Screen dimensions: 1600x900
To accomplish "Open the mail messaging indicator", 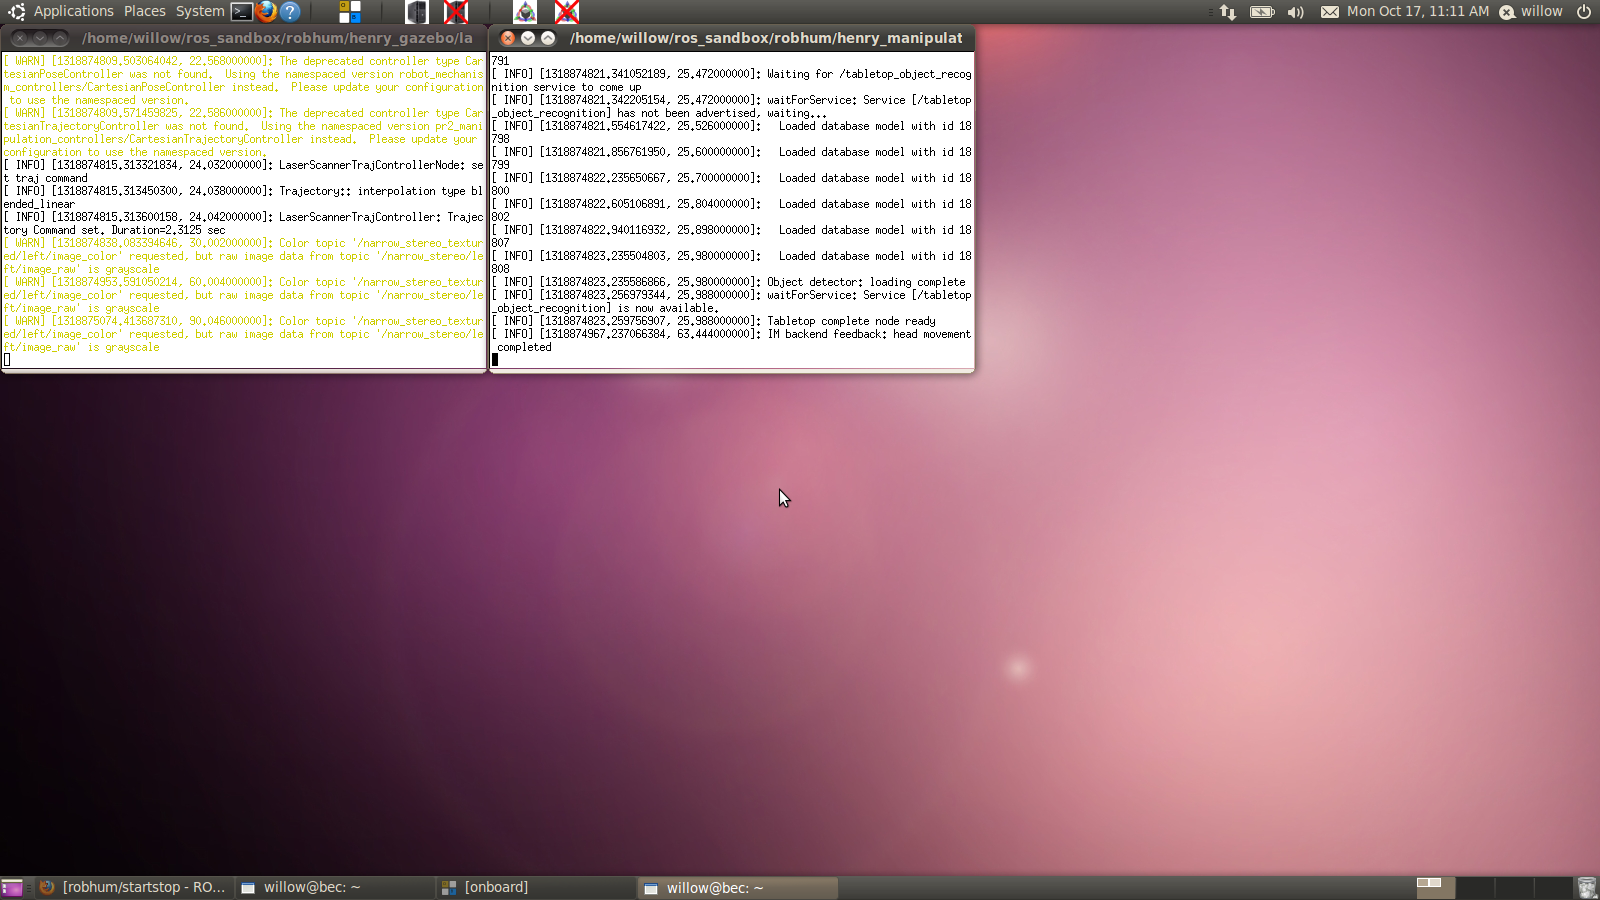I will click(x=1329, y=12).
